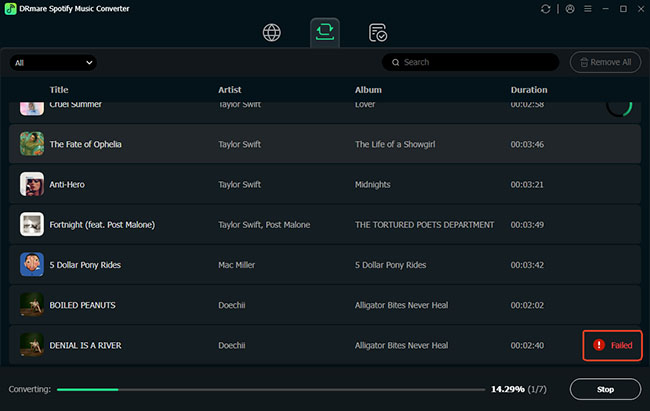
Task: Click the BOILED PEANUTS album thumbnail
Action: [x=32, y=305]
